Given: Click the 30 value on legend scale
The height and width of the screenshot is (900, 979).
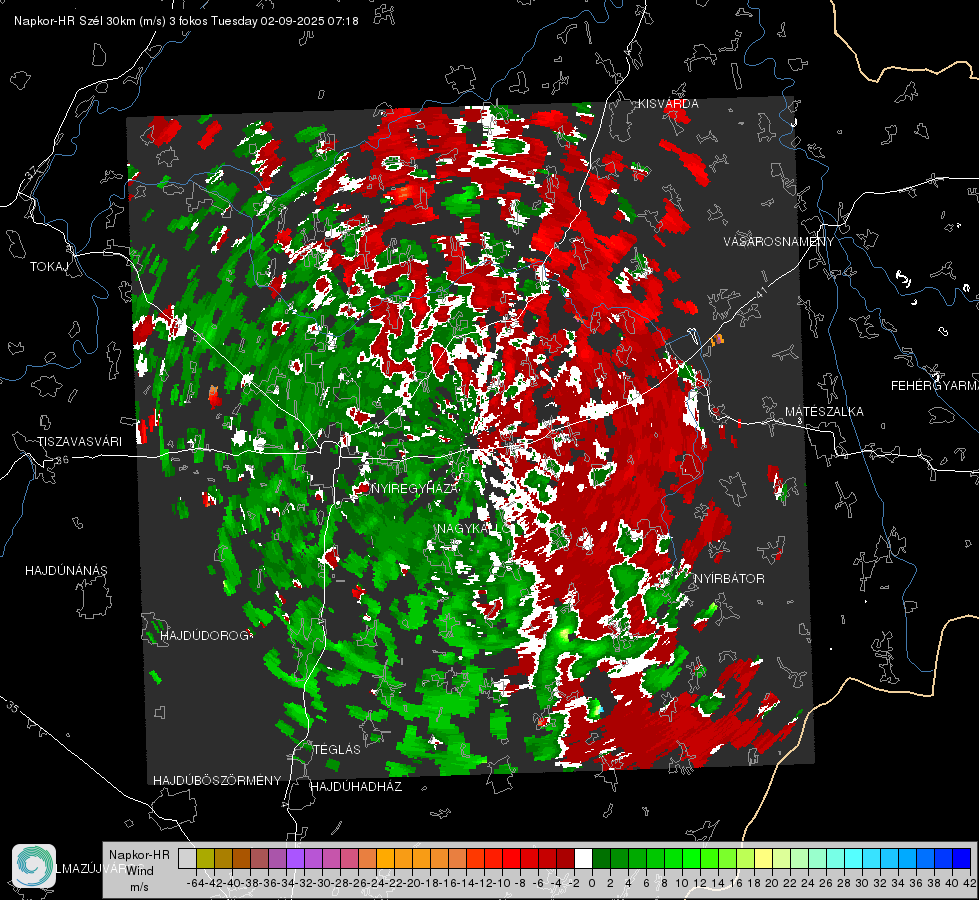Looking at the screenshot, I should click(x=862, y=883).
